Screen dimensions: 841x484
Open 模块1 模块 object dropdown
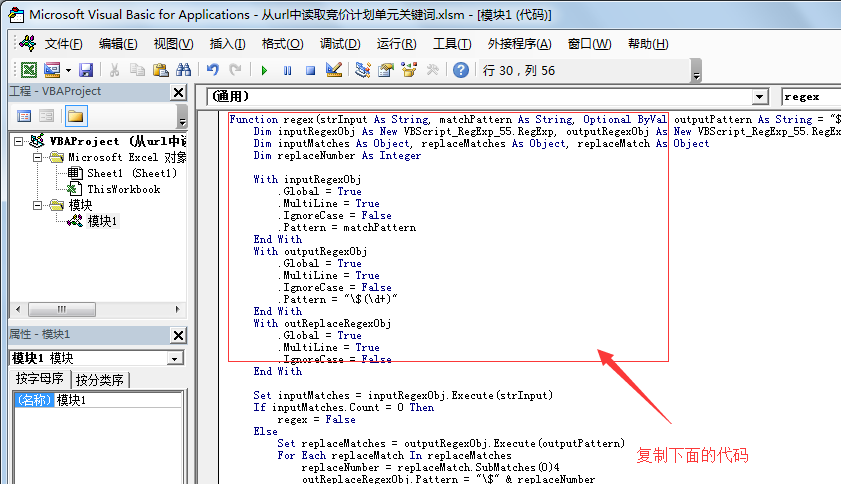click(x=175, y=358)
